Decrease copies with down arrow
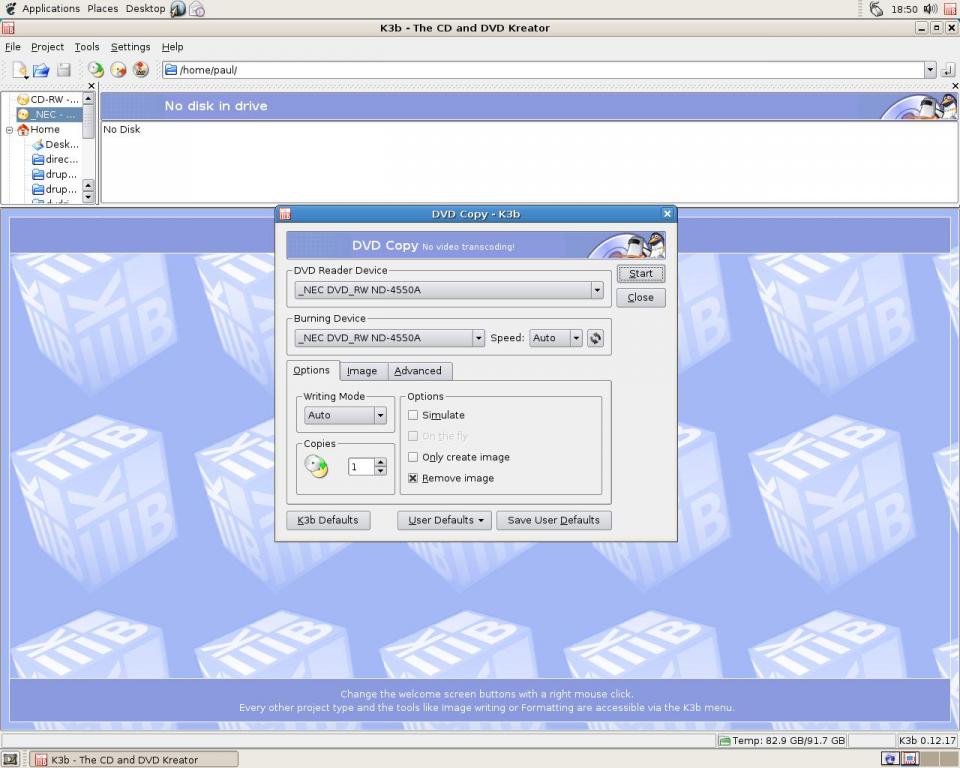960x768 pixels. pyautogui.click(x=381, y=471)
